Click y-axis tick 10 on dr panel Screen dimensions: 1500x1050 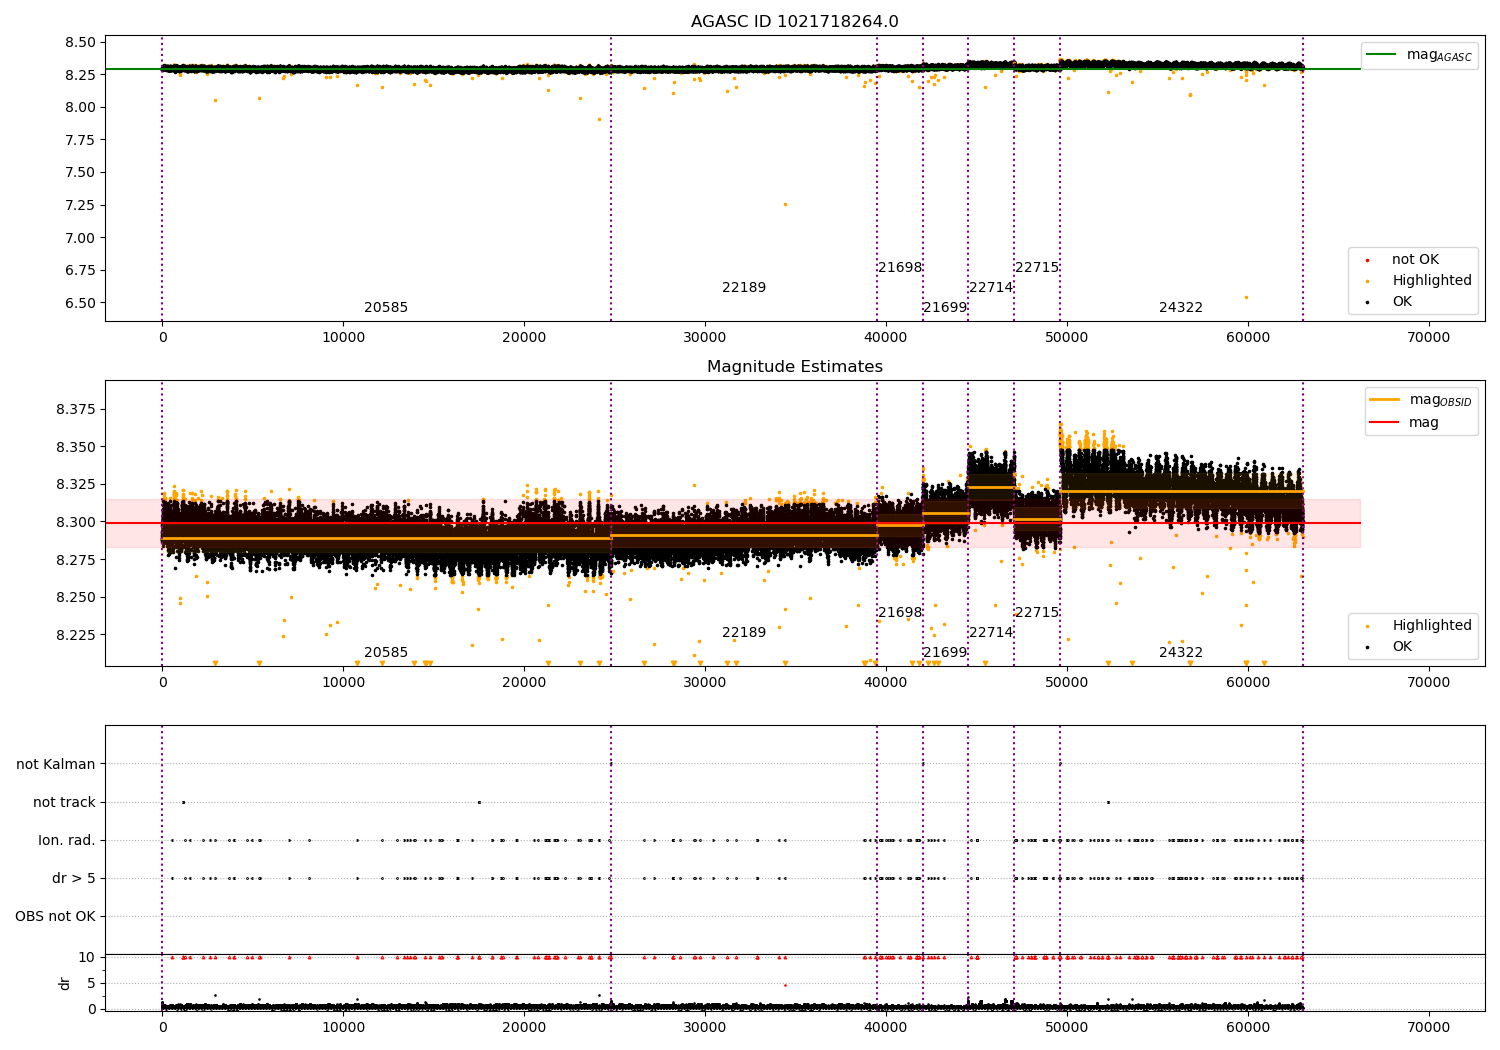(87, 958)
